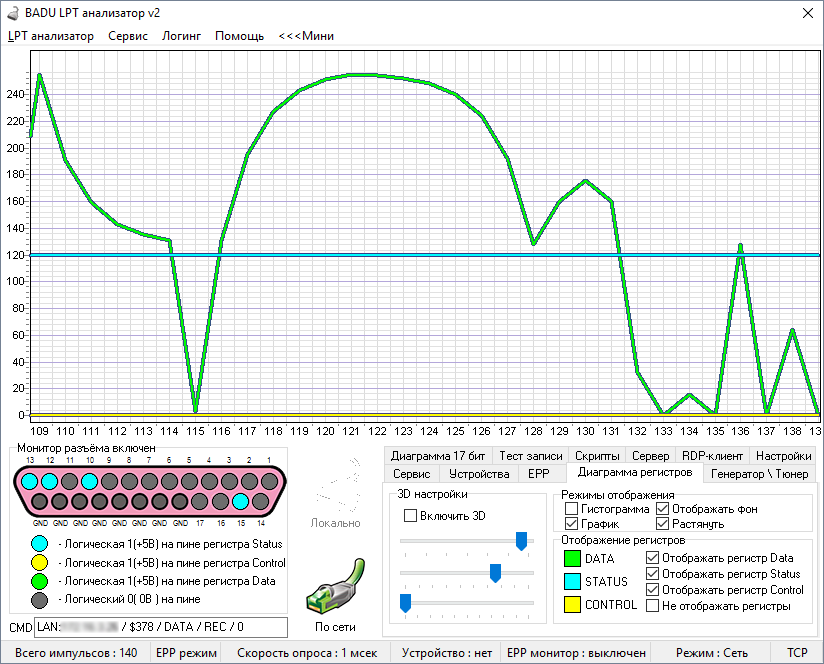The image size is (824, 664).
Task: Switch to the Генератор \ Тюнер tab
Action: click(x=759, y=474)
